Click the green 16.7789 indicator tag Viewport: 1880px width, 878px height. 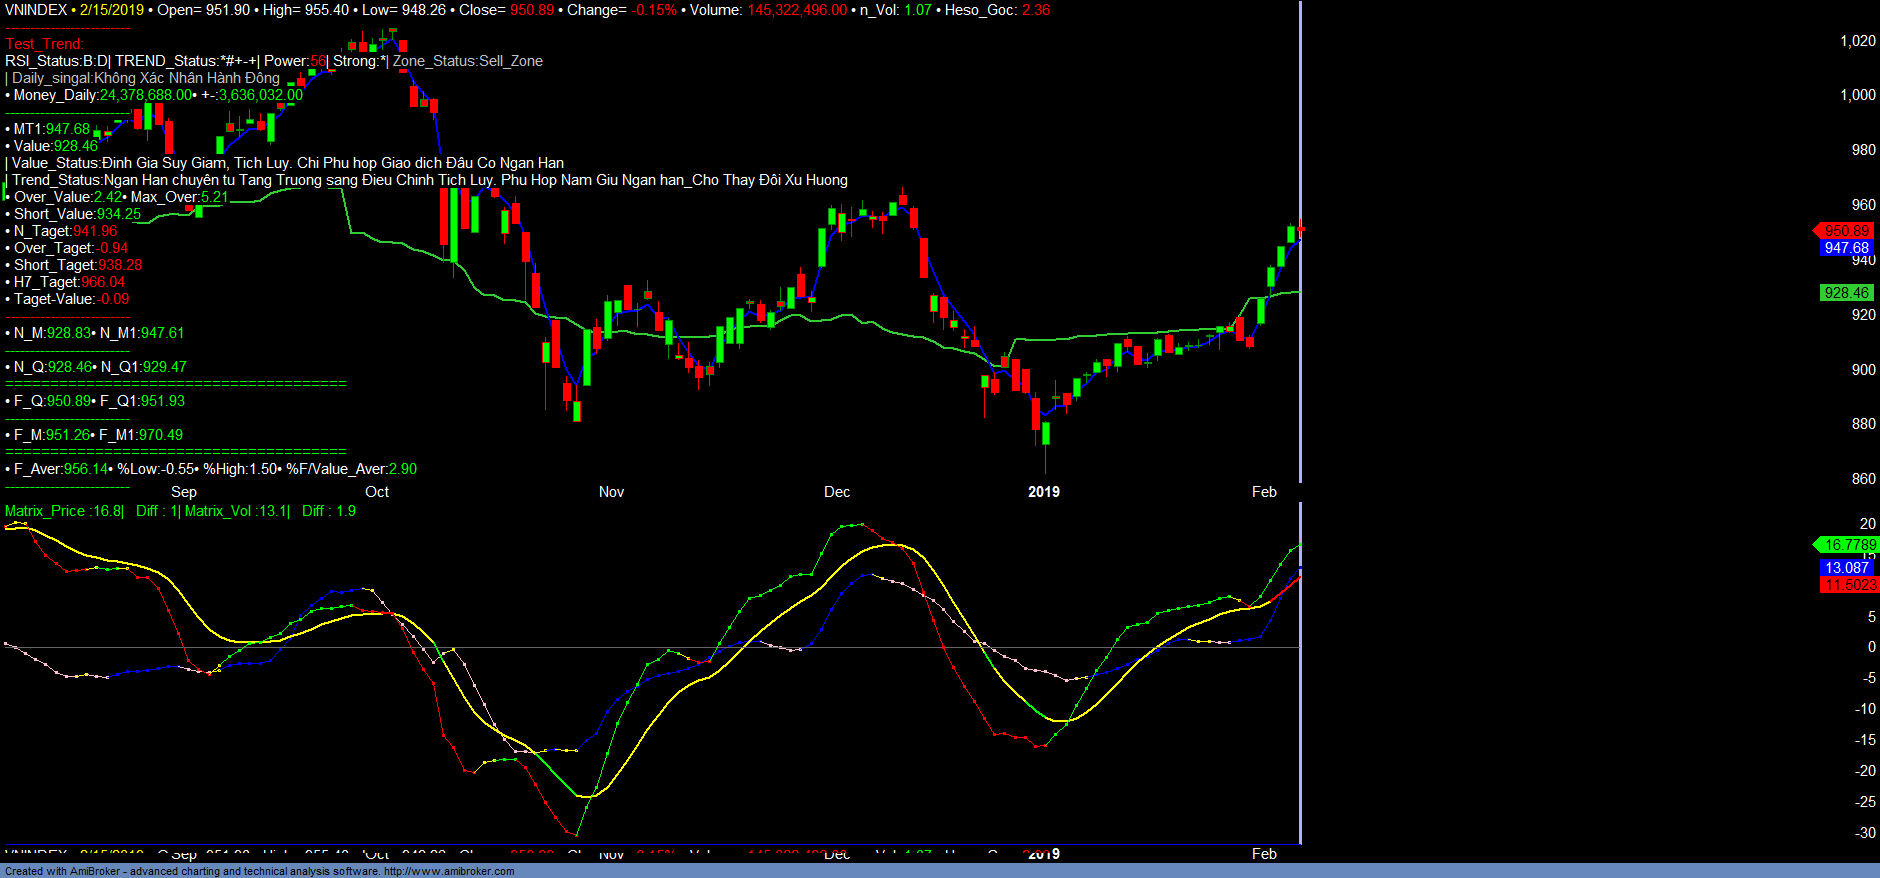[1849, 545]
